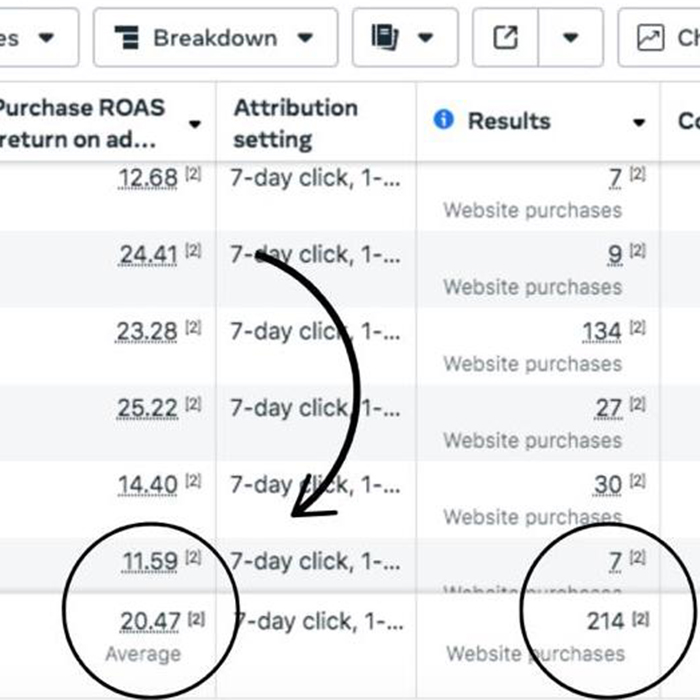This screenshot has height=700, width=700.
Task: Click the Breakdown stacked-bars icon
Action: point(127,38)
